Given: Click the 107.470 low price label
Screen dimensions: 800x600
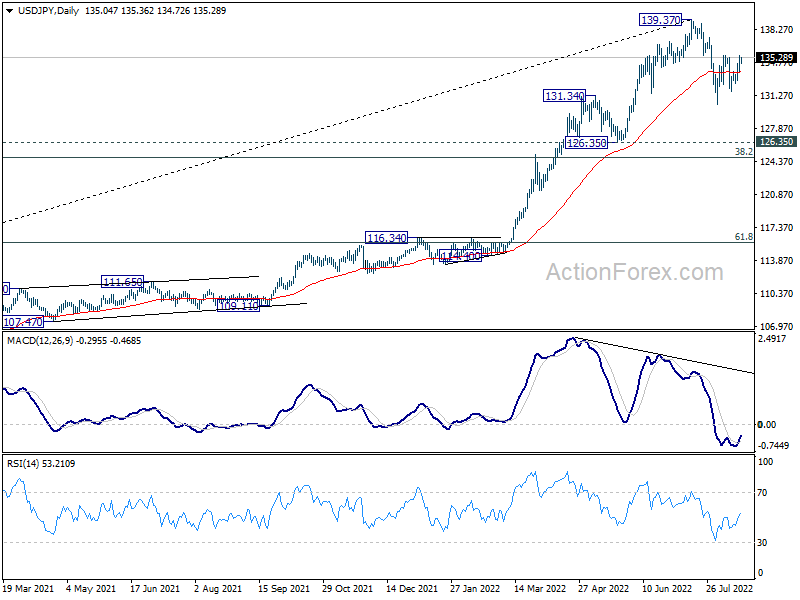Looking at the screenshot, I should point(23,323).
